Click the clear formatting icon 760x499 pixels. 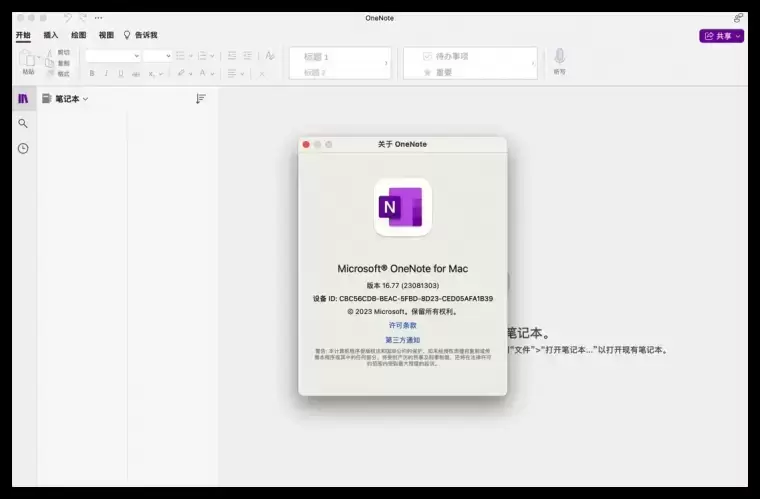pos(270,56)
